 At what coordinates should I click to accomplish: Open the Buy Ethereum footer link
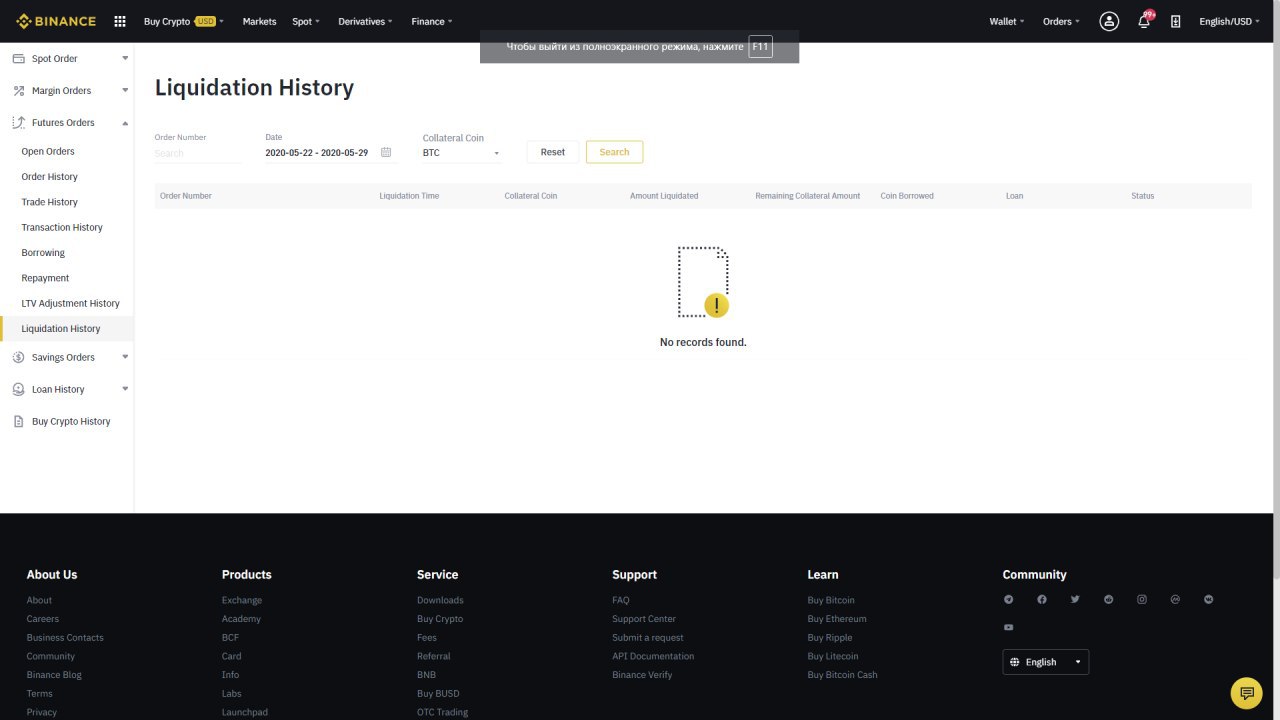tap(837, 619)
